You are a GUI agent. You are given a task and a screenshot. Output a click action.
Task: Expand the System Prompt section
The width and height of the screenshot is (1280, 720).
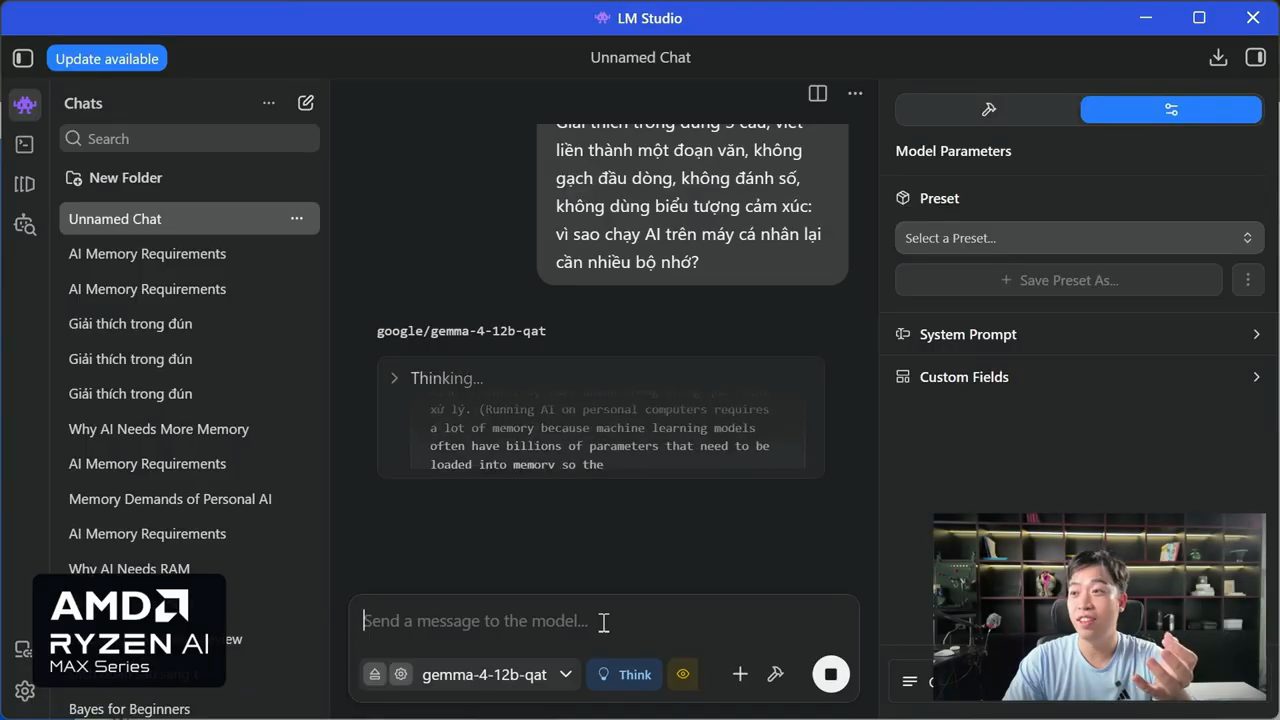(1079, 334)
